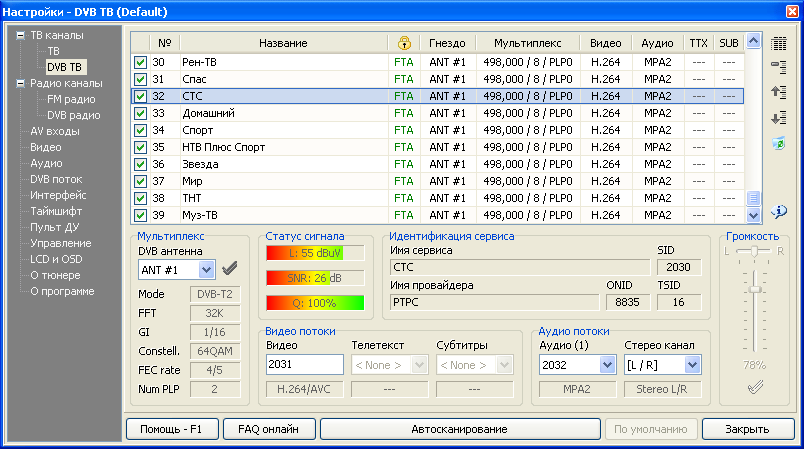Click the Автосканирование button
804x449 pixels.
point(459,429)
